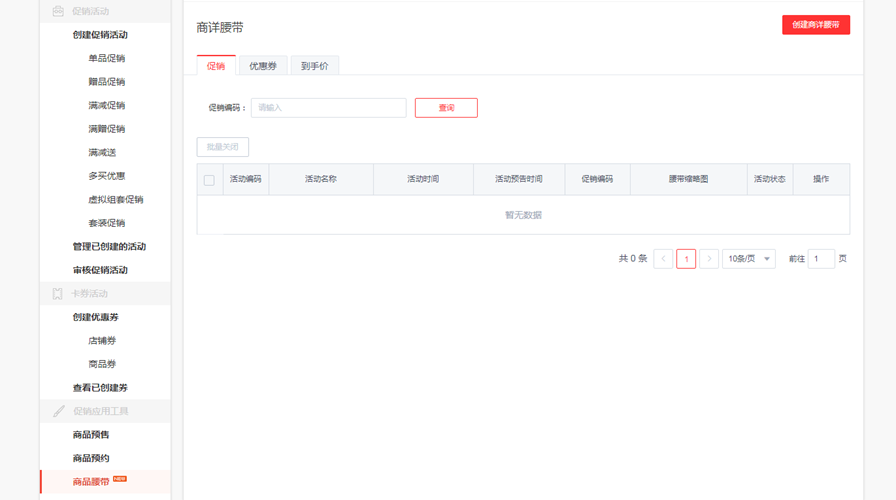This screenshot has height=500, width=896.
Task: Click the 促销活动 section shop icon
Action: (x=58, y=11)
